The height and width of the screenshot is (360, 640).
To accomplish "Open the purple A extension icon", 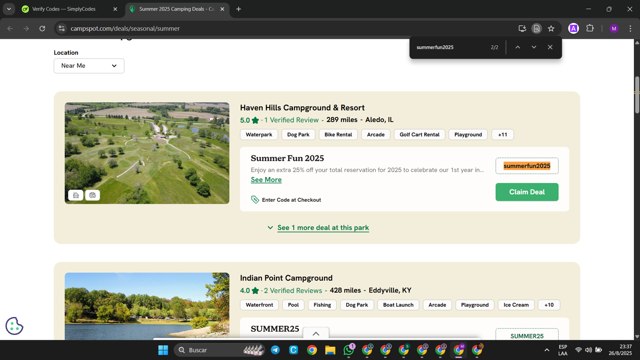I will click(573, 29).
